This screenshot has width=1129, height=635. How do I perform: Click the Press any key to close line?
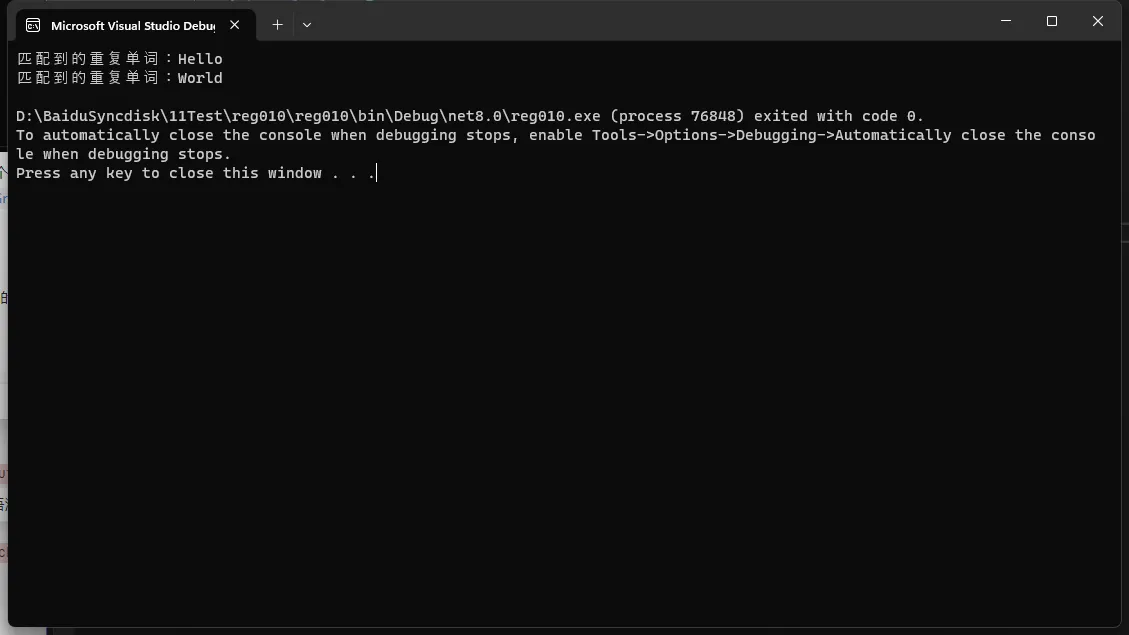click(x=195, y=173)
